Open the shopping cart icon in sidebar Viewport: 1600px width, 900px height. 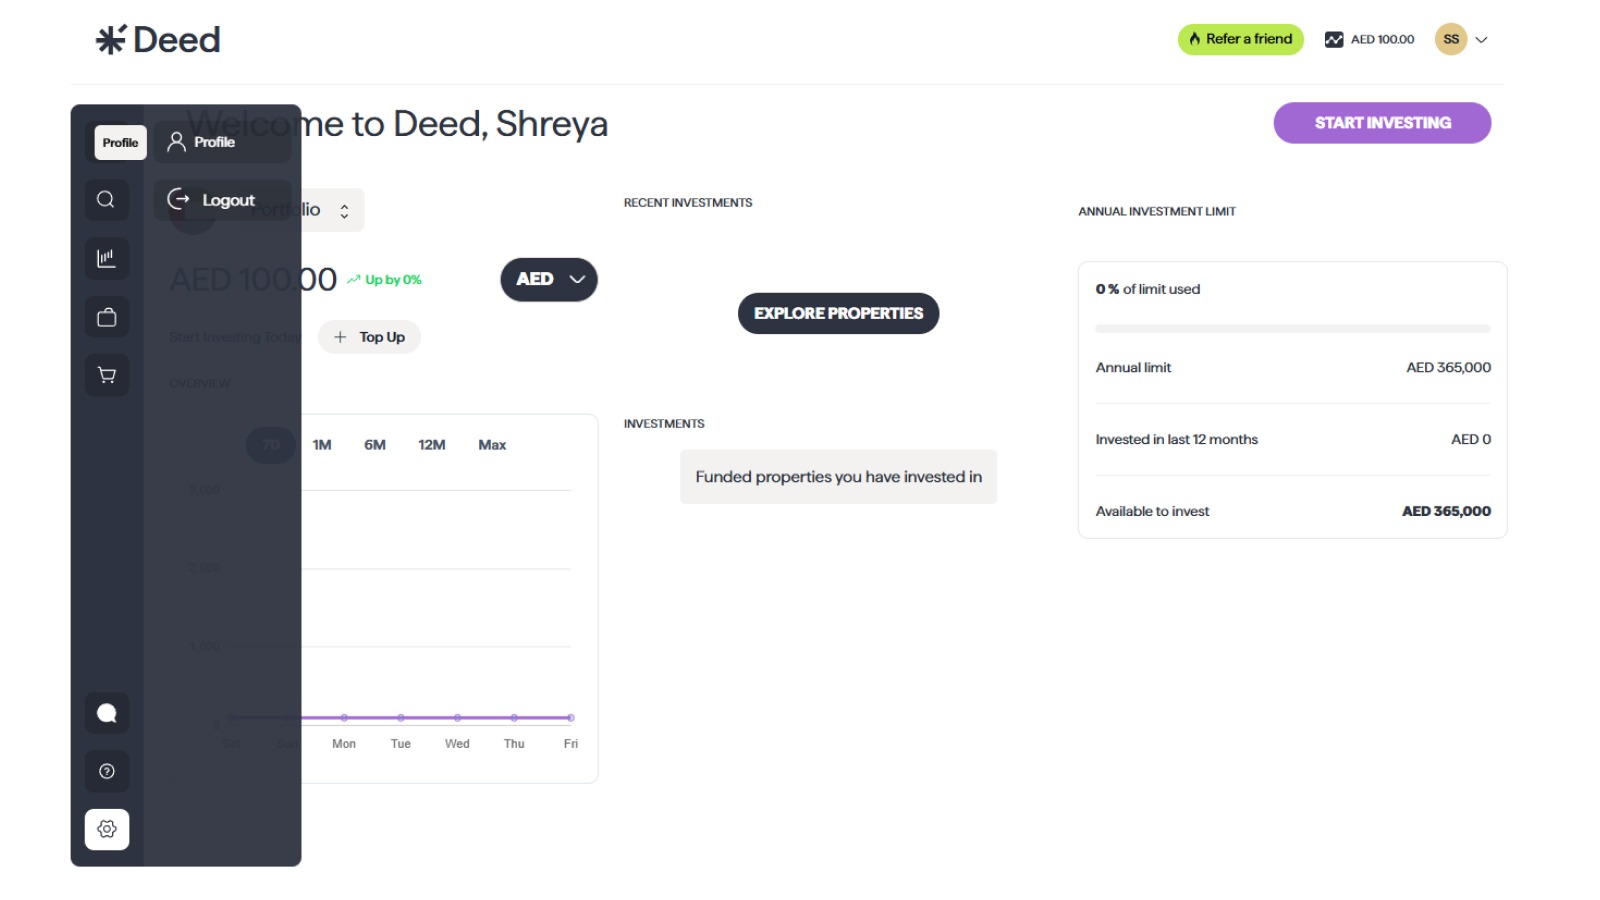pos(106,375)
